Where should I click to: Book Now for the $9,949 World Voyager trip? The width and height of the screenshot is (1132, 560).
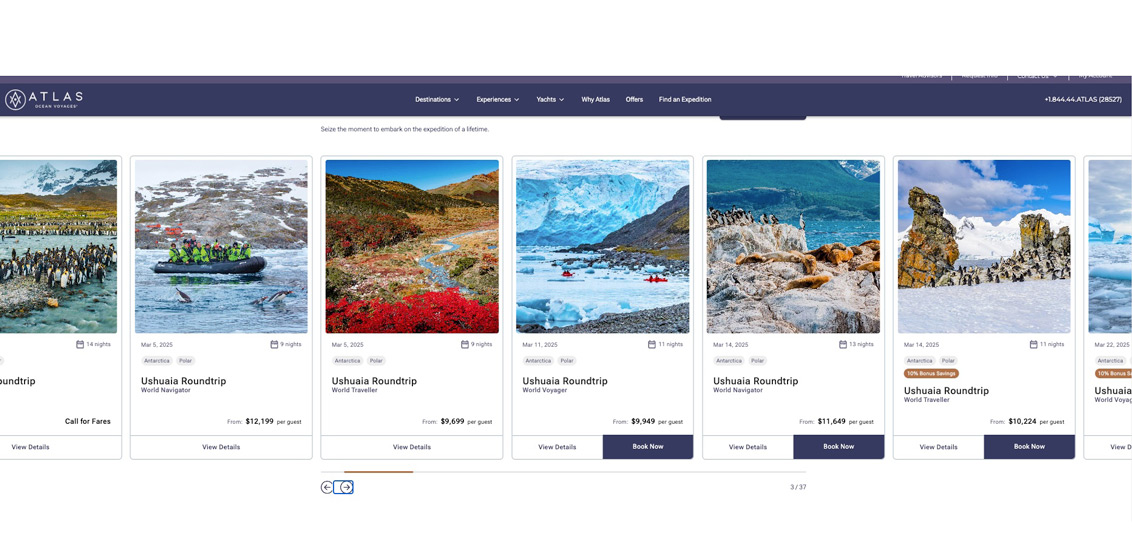tap(648, 447)
